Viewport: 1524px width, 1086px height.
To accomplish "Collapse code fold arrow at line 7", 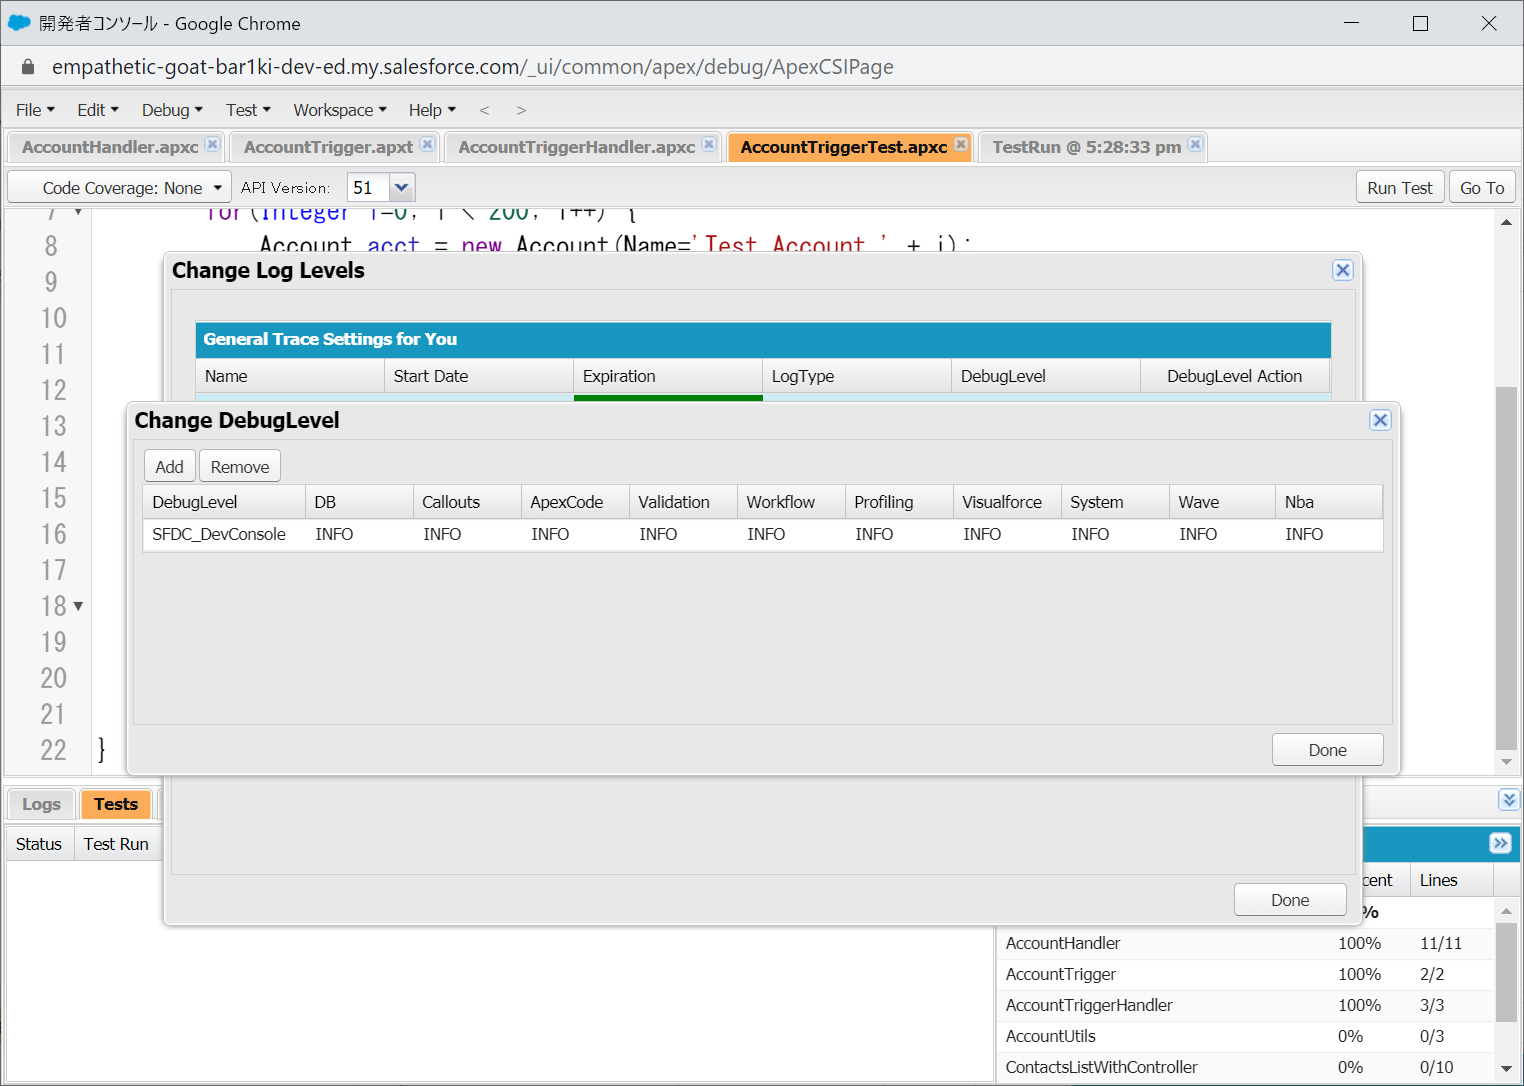I will [x=78, y=212].
